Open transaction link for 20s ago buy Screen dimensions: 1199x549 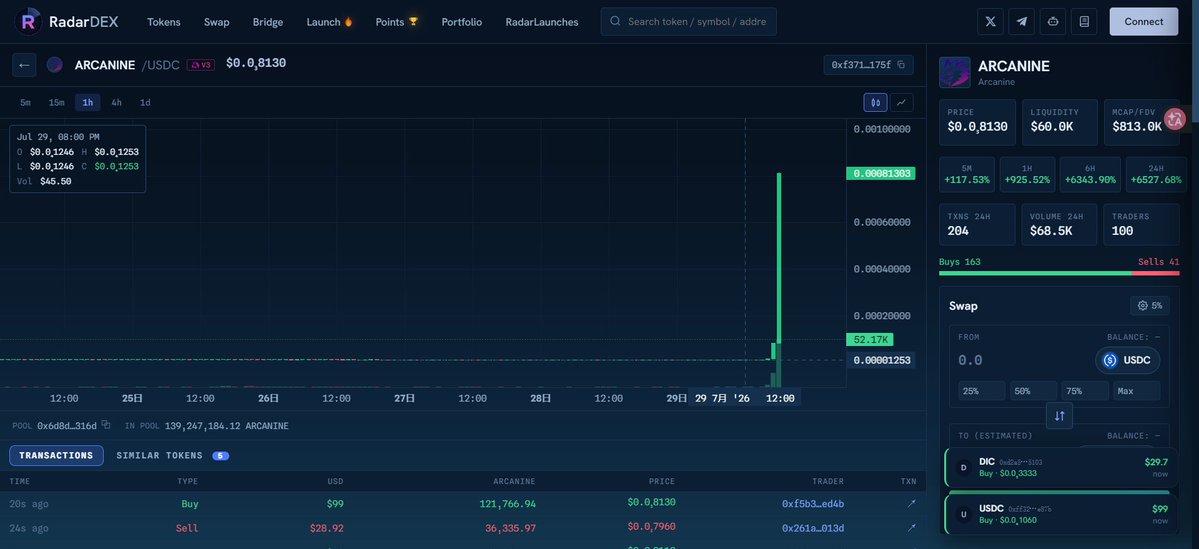[x=911, y=504]
